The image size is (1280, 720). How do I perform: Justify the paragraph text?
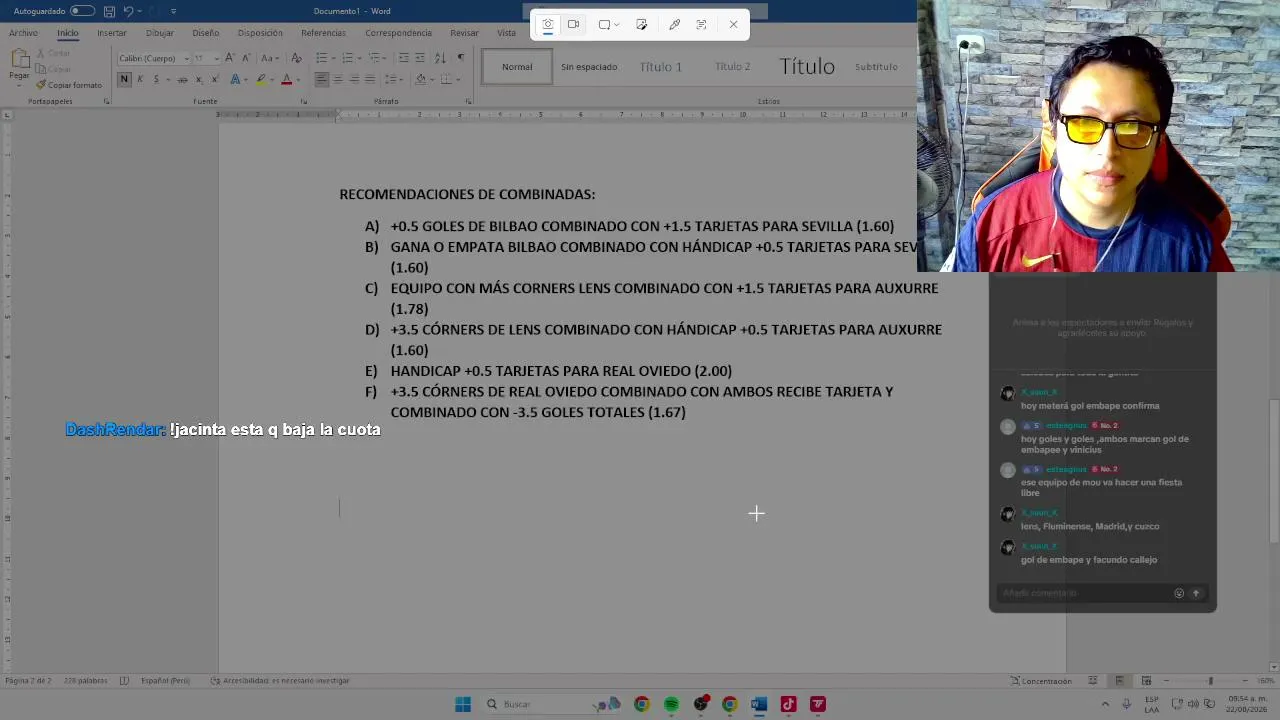(370, 79)
